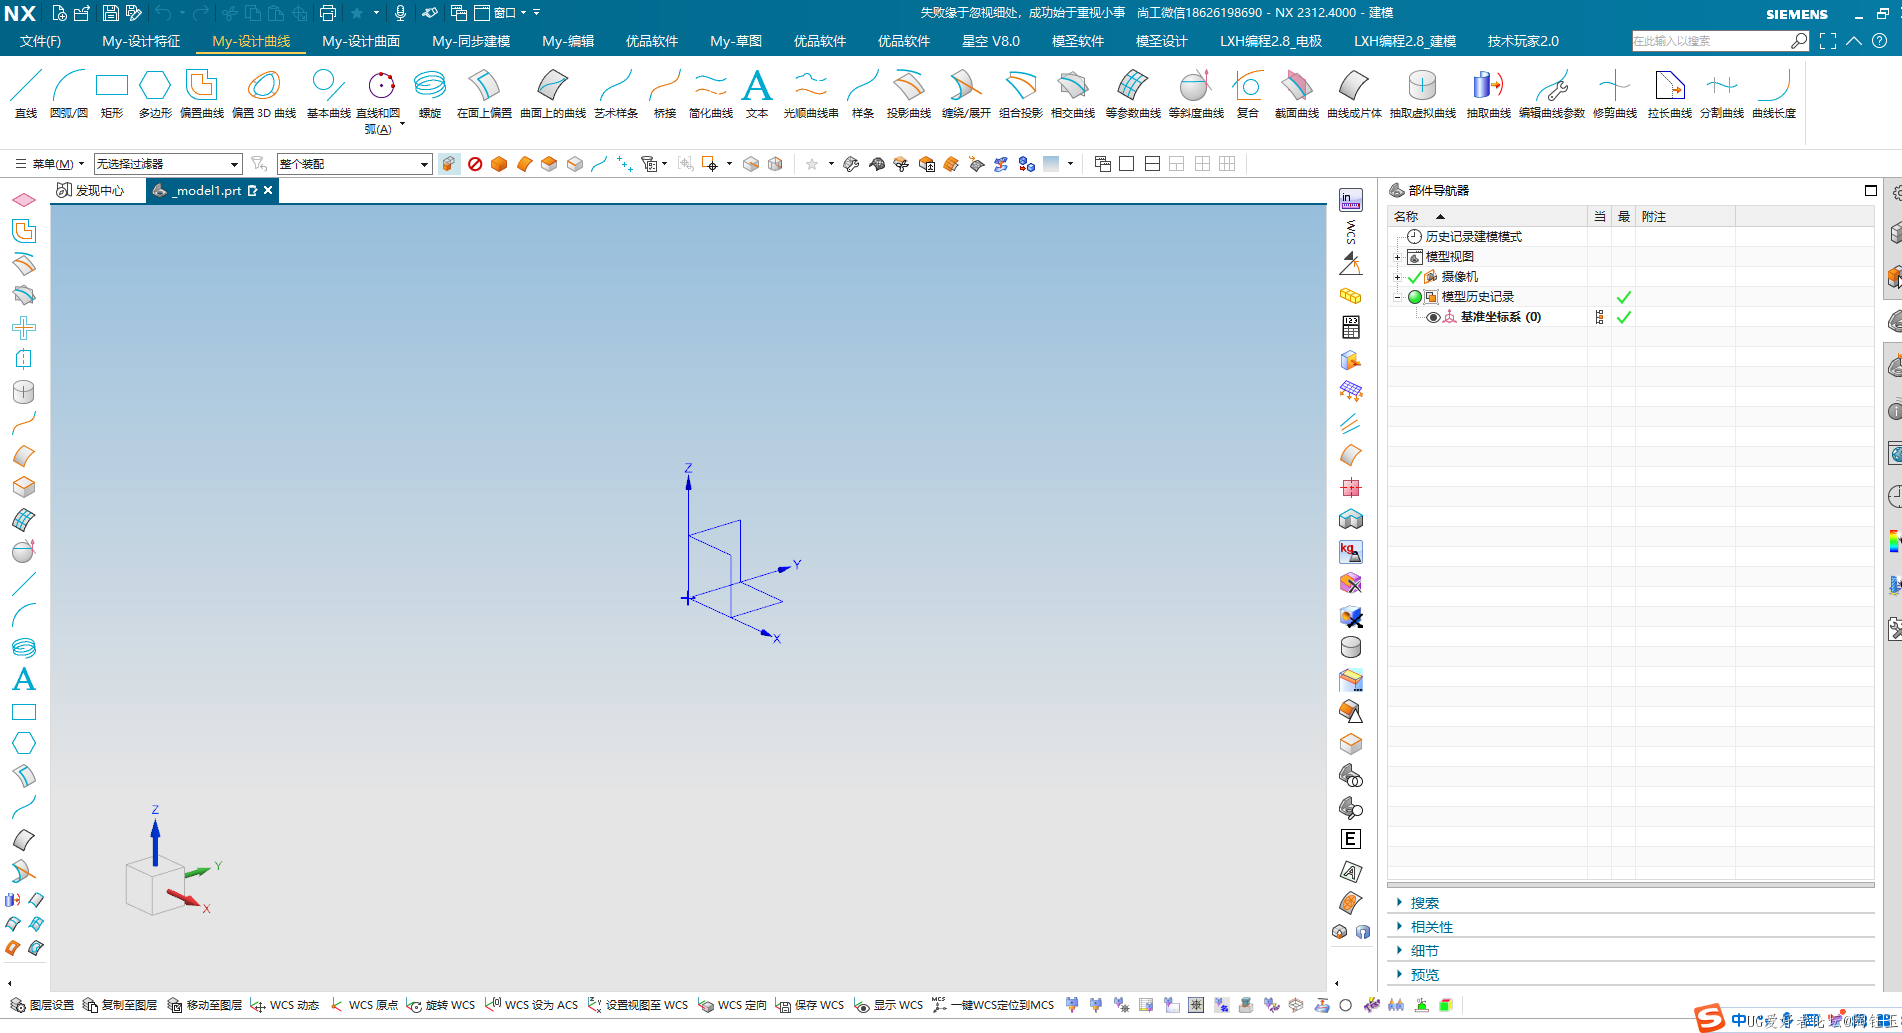Open the 相交曲线 intersection curve tool

point(1073,94)
